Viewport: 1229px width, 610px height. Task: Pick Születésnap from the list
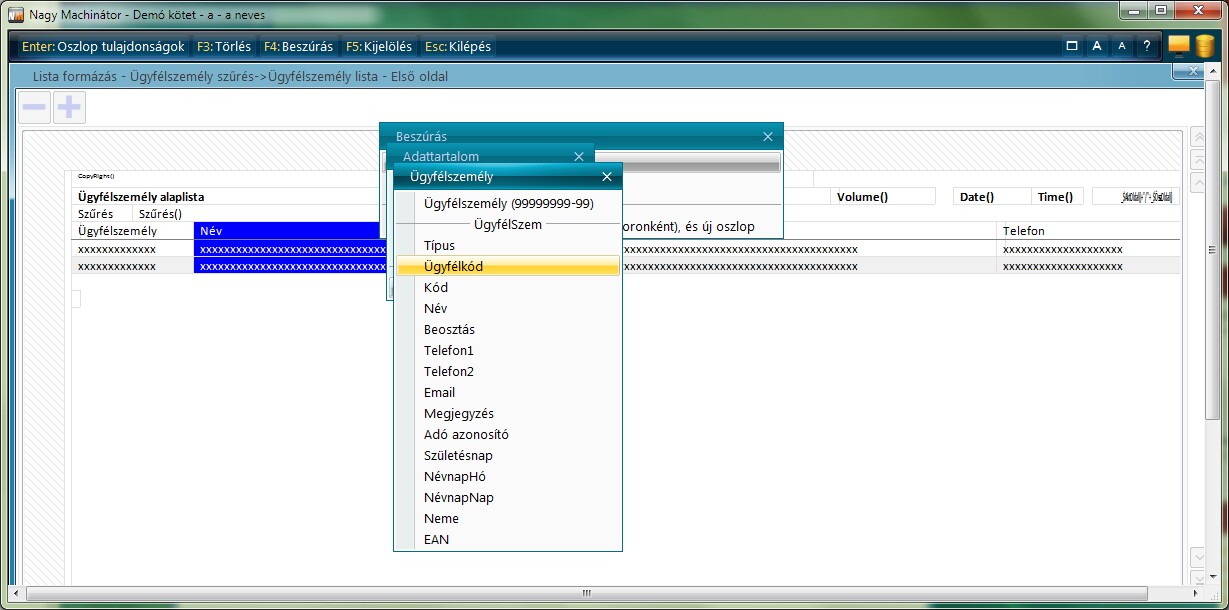pyautogui.click(x=458, y=455)
